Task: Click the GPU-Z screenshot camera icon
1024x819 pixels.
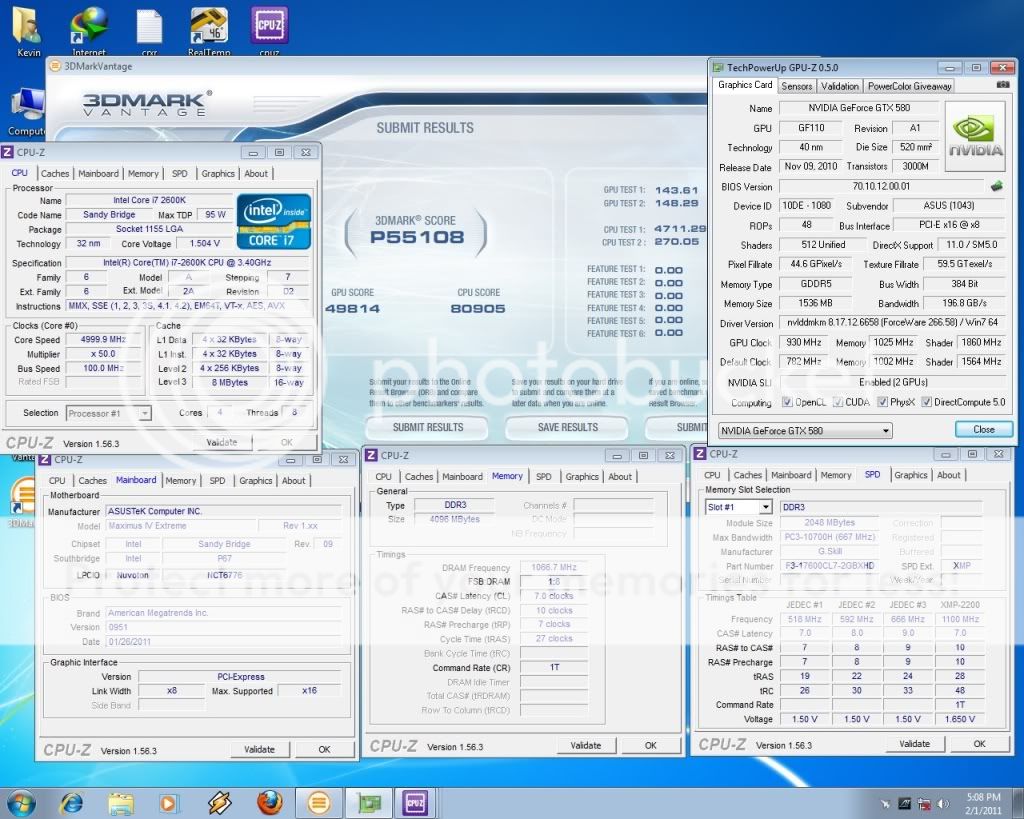Action: 1003,85
